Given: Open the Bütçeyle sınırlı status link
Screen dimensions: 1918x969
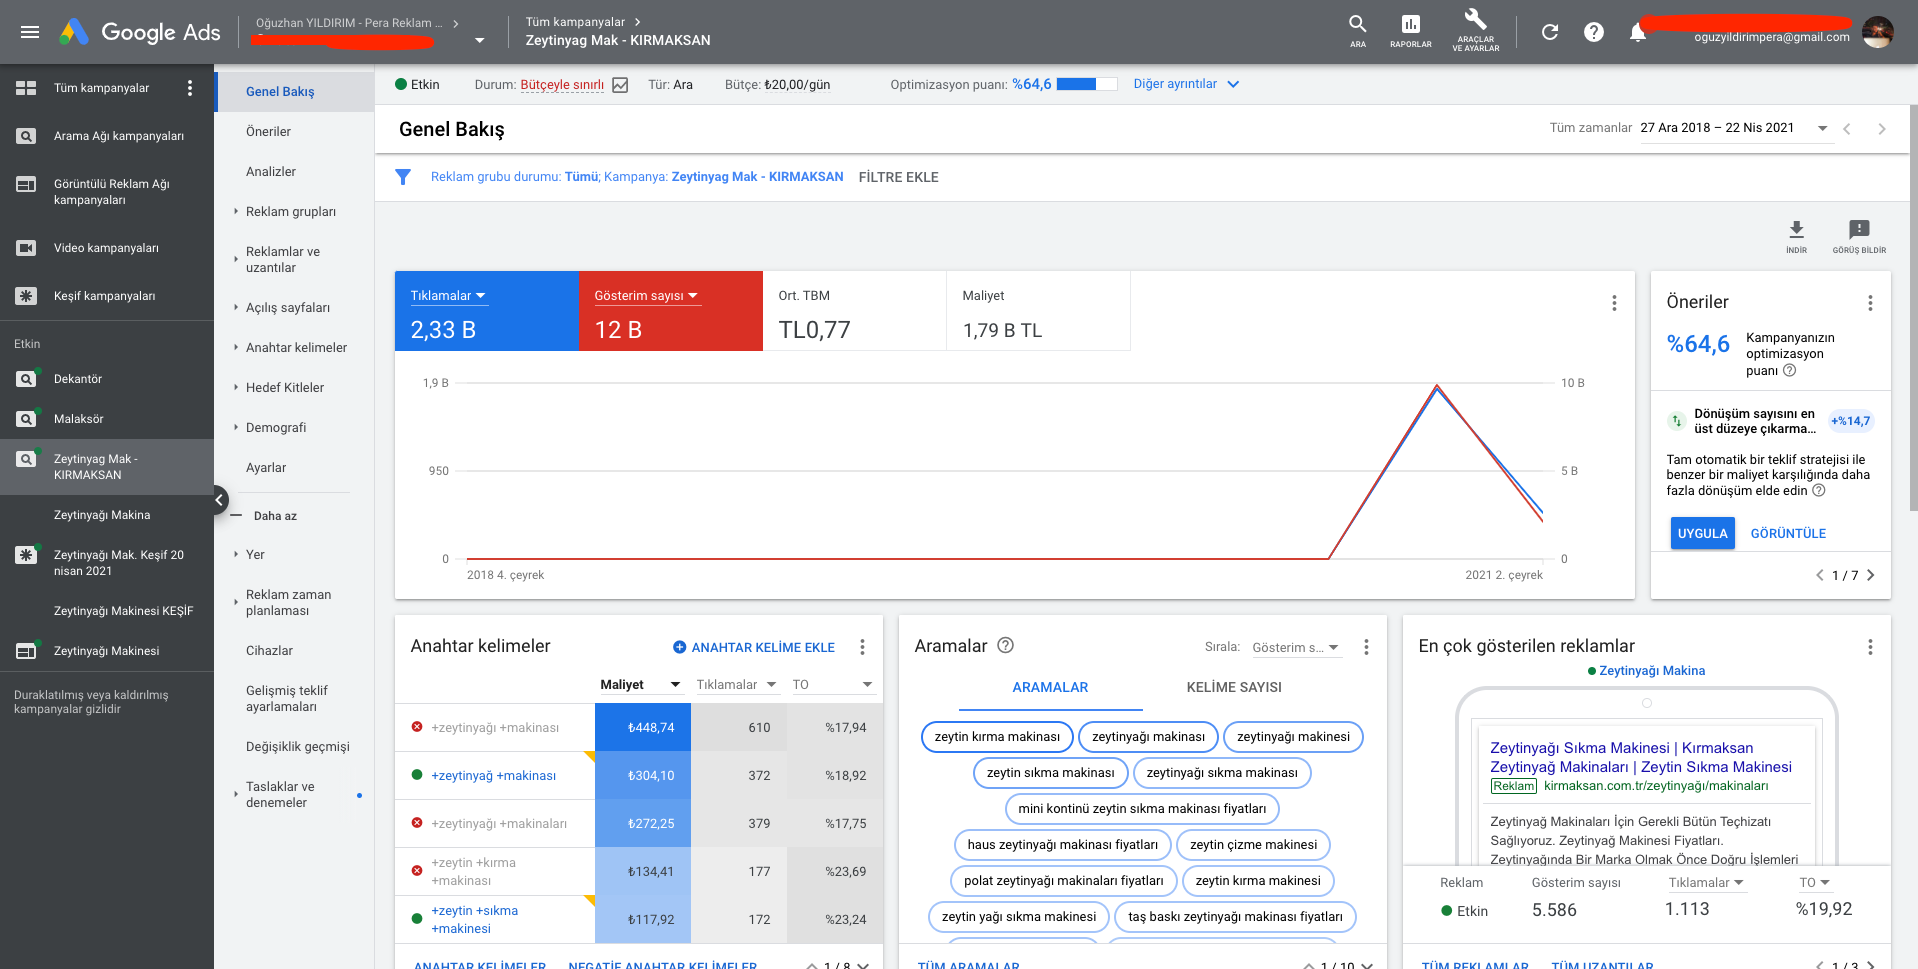Looking at the screenshot, I should [x=562, y=85].
